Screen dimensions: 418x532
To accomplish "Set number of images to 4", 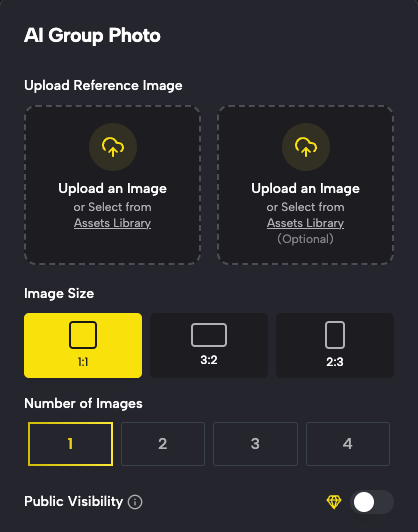I will pyautogui.click(x=348, y=444).
